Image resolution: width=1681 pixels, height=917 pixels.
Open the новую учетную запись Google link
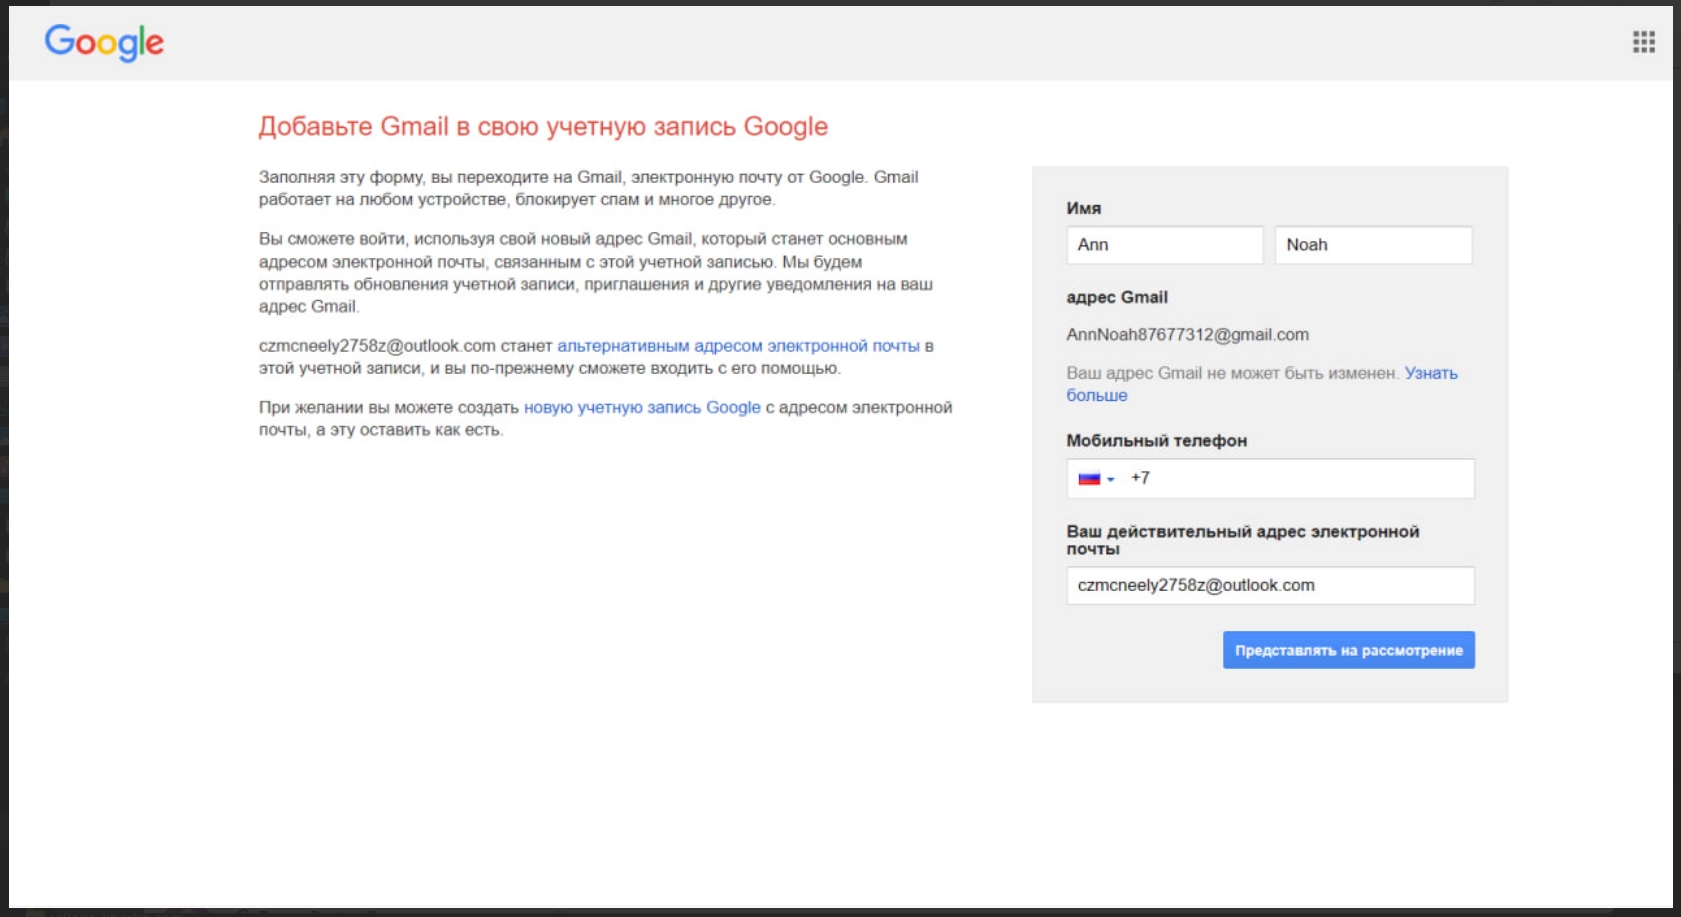pyautogui.click(x=642, y=408)
